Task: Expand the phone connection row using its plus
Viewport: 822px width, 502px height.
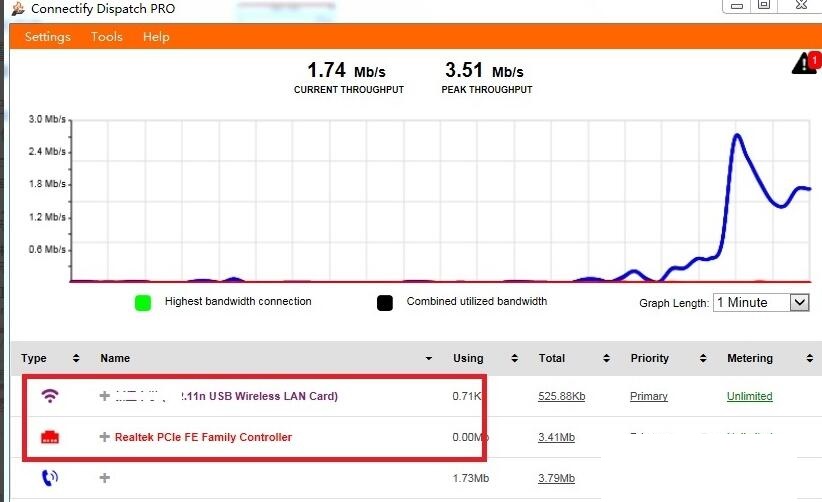Action: click(x=104, y=477)
